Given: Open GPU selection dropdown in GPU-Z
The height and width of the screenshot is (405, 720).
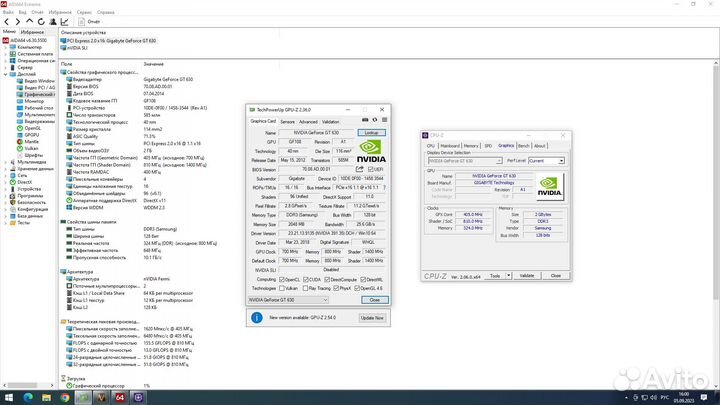Looking at the screenshot, I should pos(288,300).
